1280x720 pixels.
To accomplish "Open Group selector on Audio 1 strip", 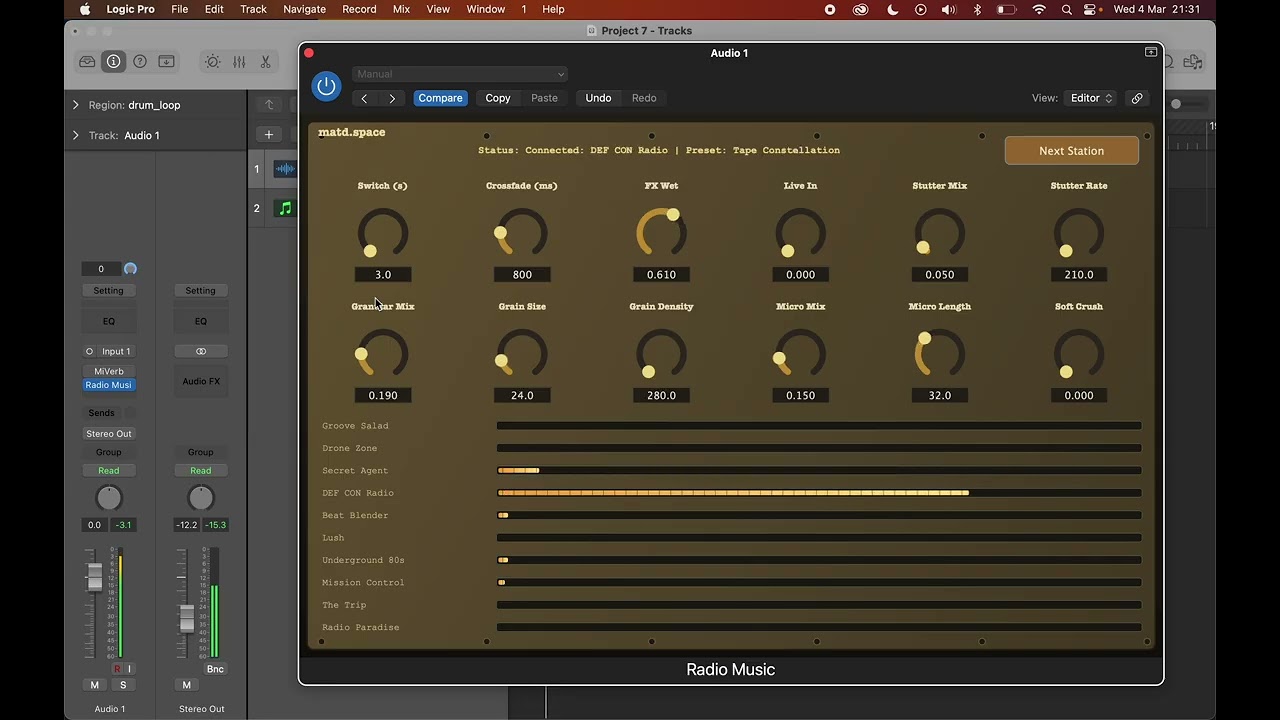I will tap(109, 452).
